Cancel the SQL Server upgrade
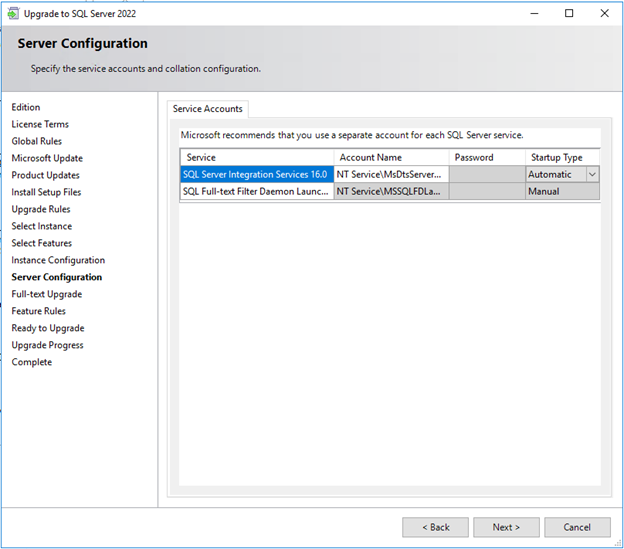 point(577,527)
